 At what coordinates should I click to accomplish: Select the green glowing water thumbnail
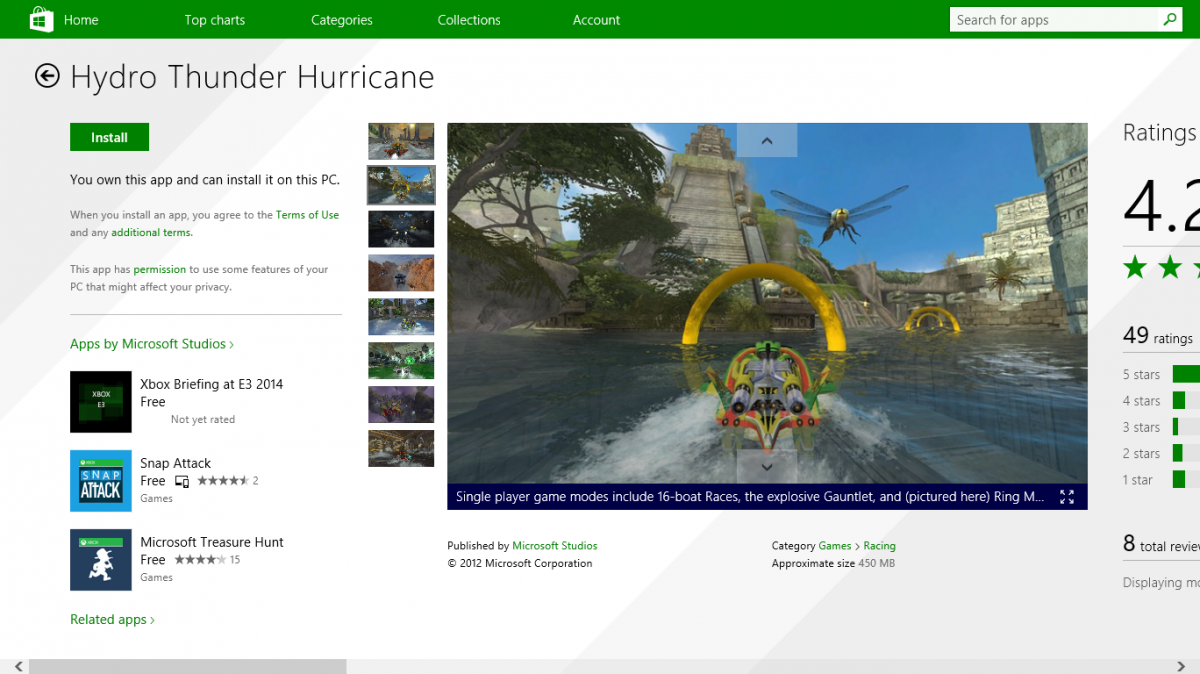401,360
